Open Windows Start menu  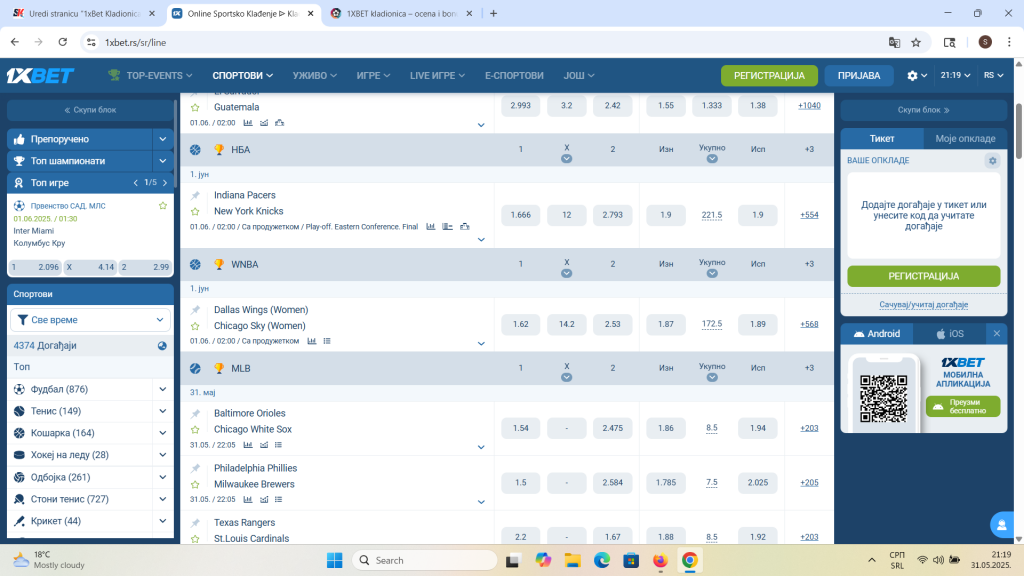click(x=334, y=560)
